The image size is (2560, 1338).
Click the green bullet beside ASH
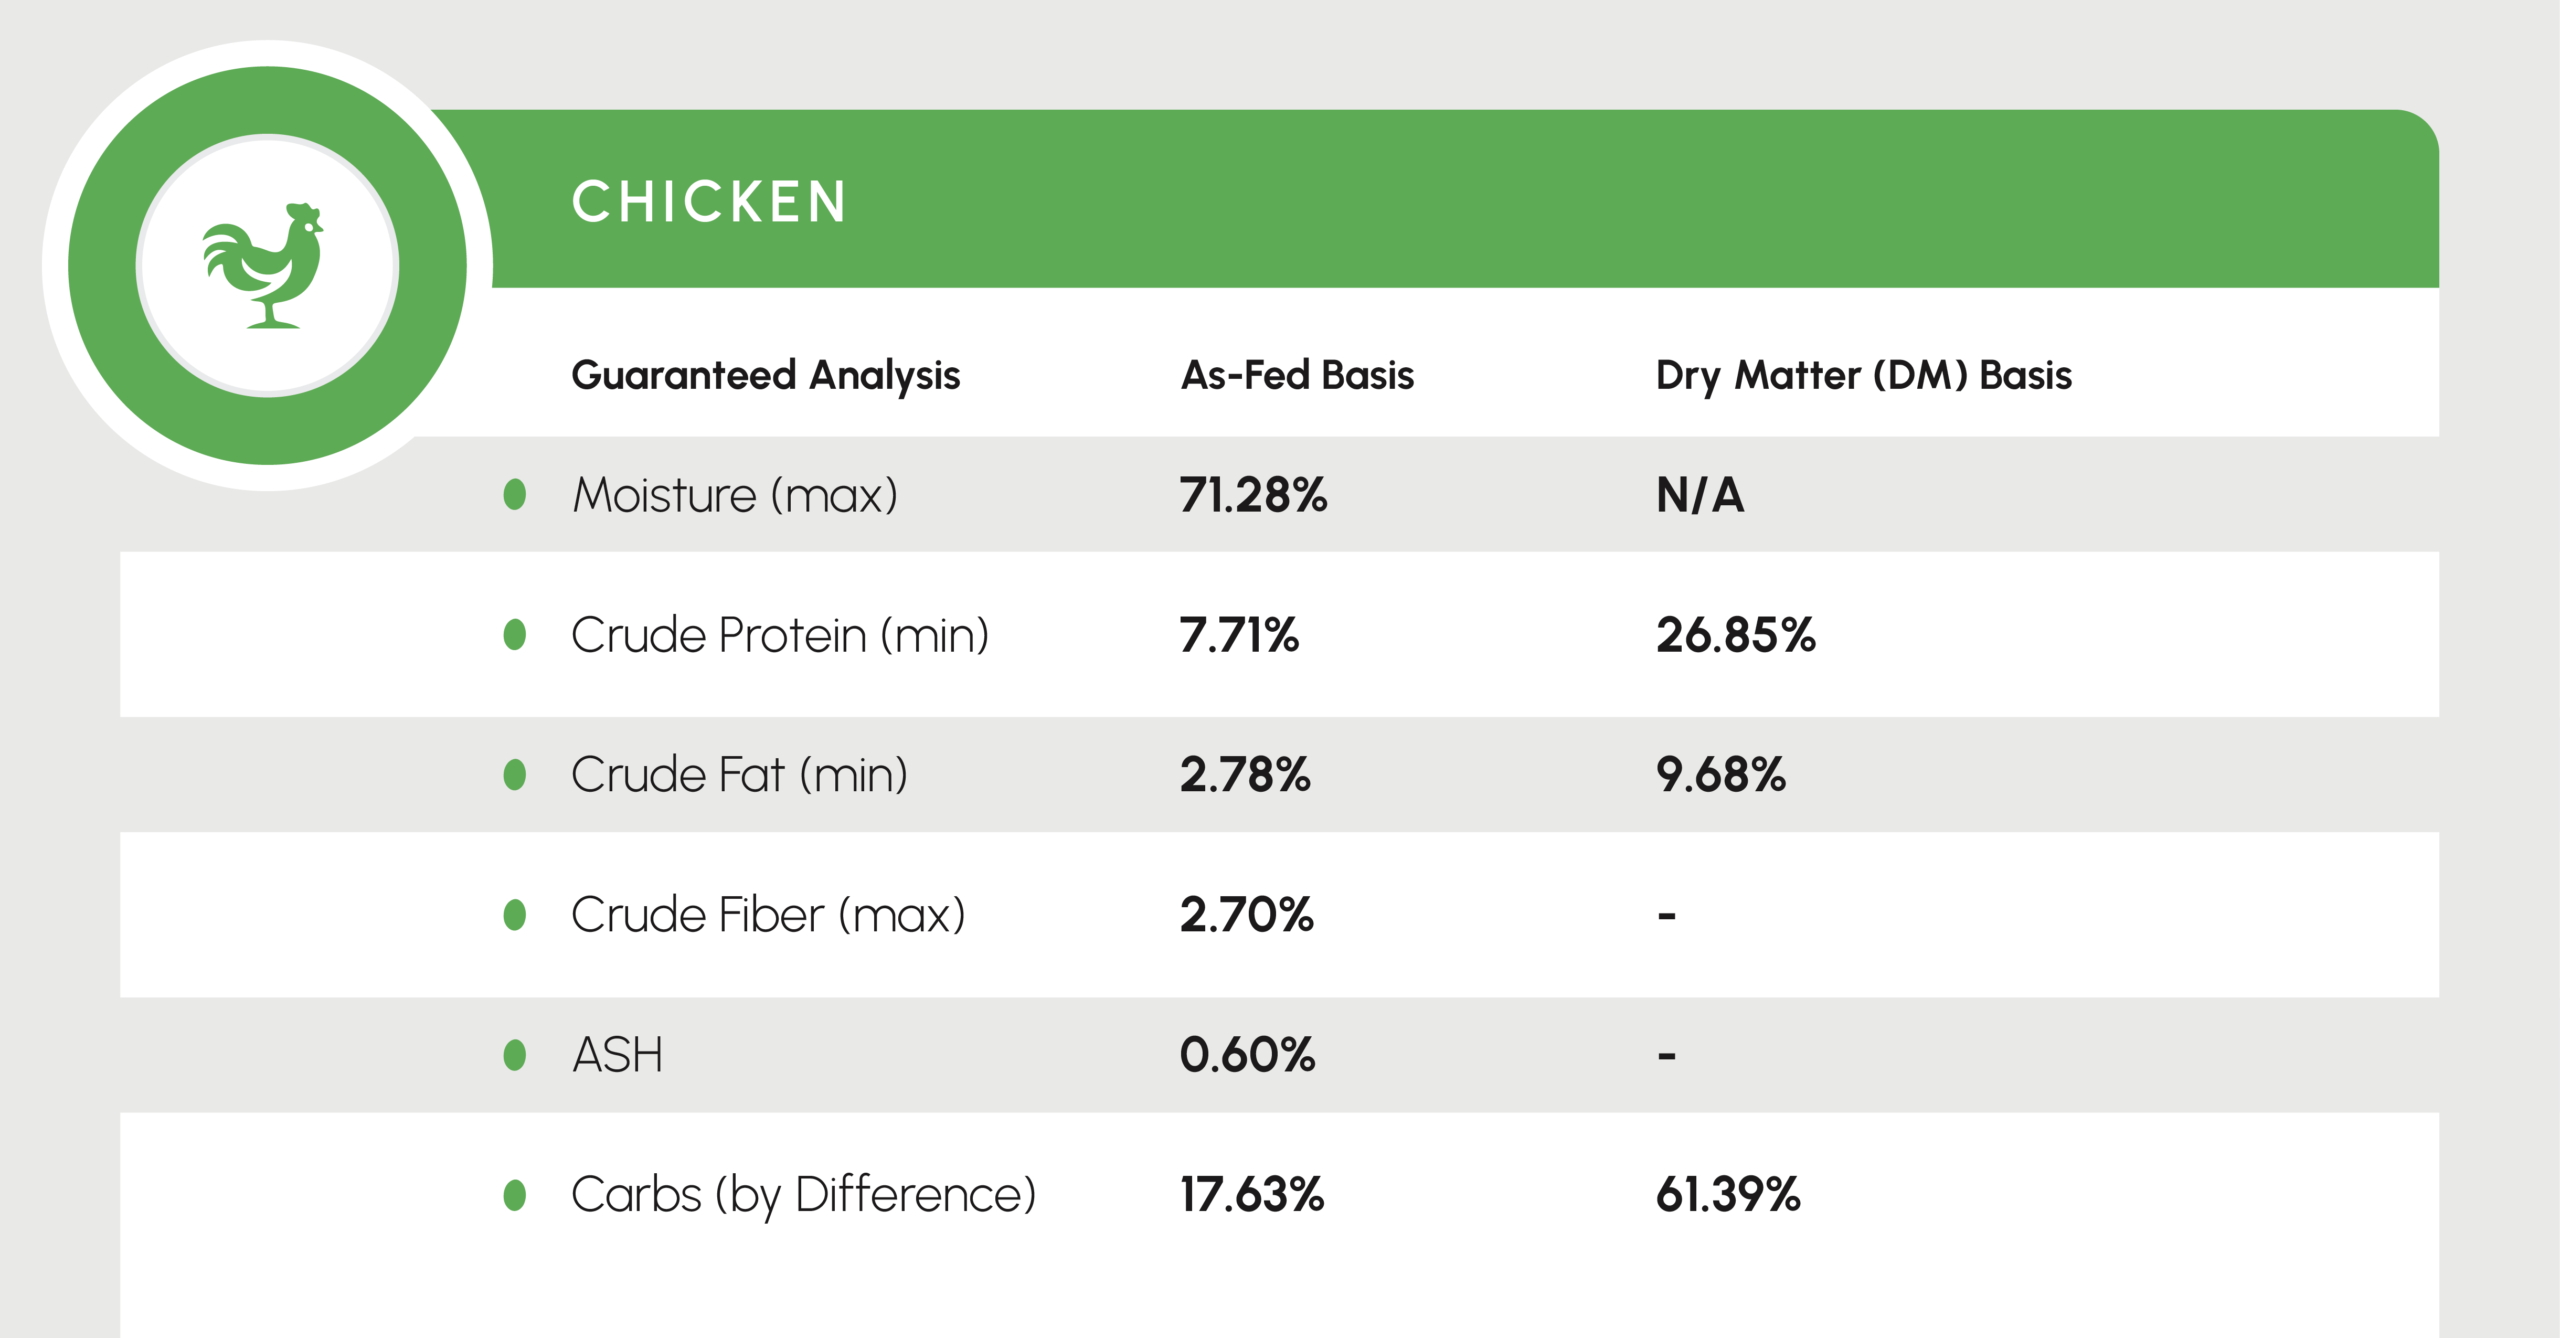click(515, 1054)
